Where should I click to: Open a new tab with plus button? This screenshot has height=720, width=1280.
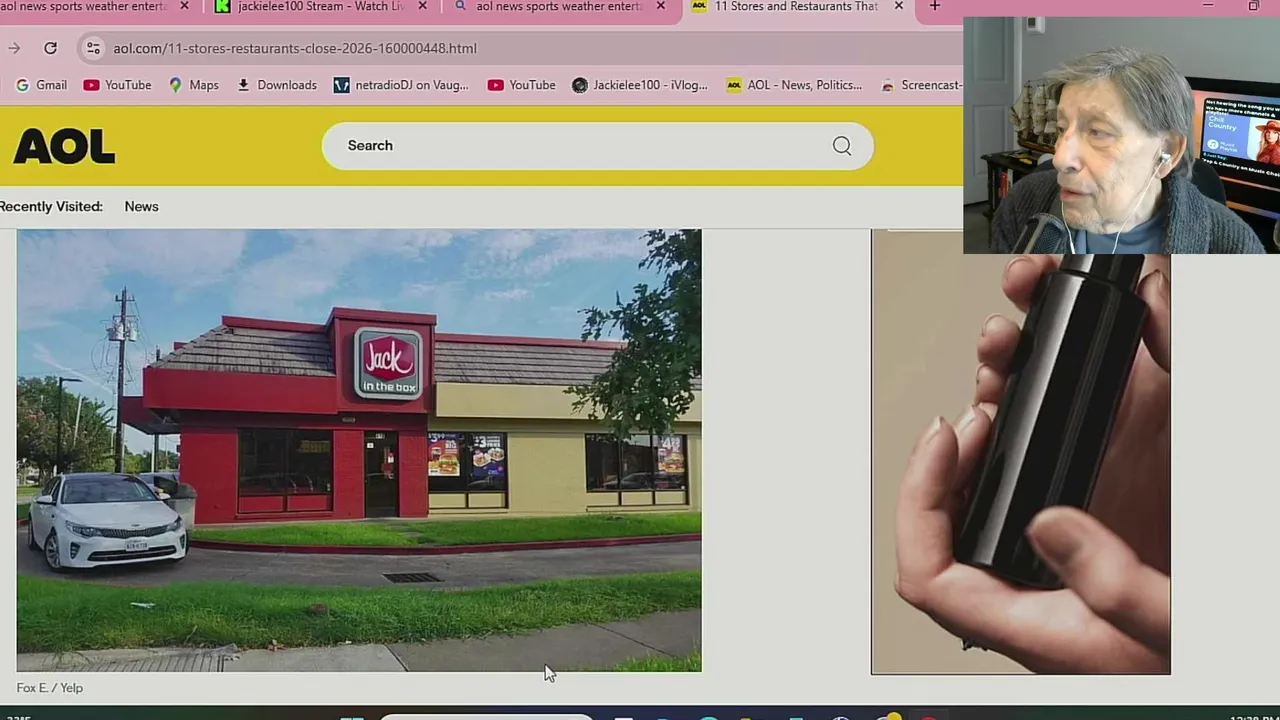click(934, 6)
